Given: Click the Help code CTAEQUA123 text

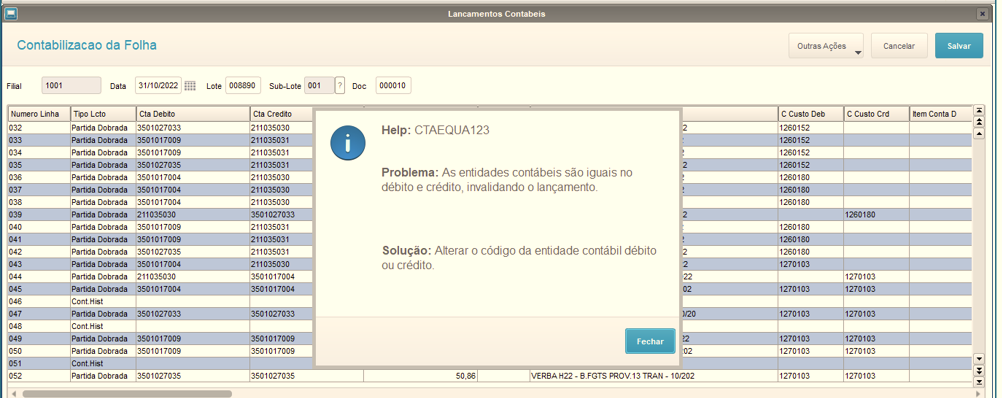Looking at the screenshot, I should pyautogui.click(x=452, y=130).
